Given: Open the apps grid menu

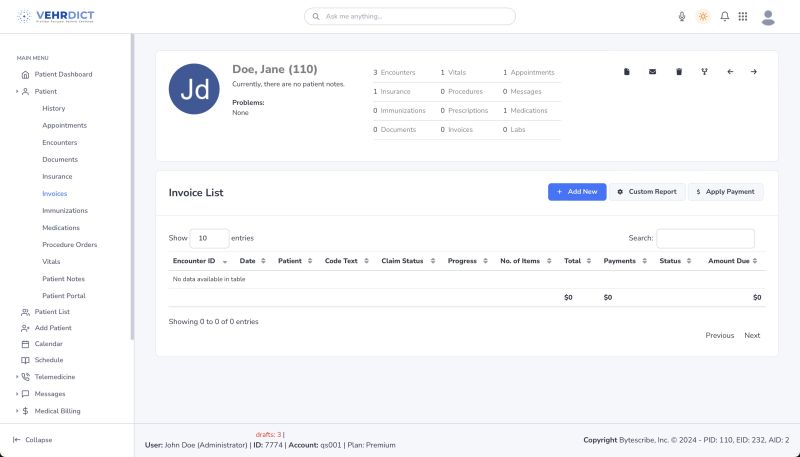Looking at the screenshot, I should click(743, 16).
